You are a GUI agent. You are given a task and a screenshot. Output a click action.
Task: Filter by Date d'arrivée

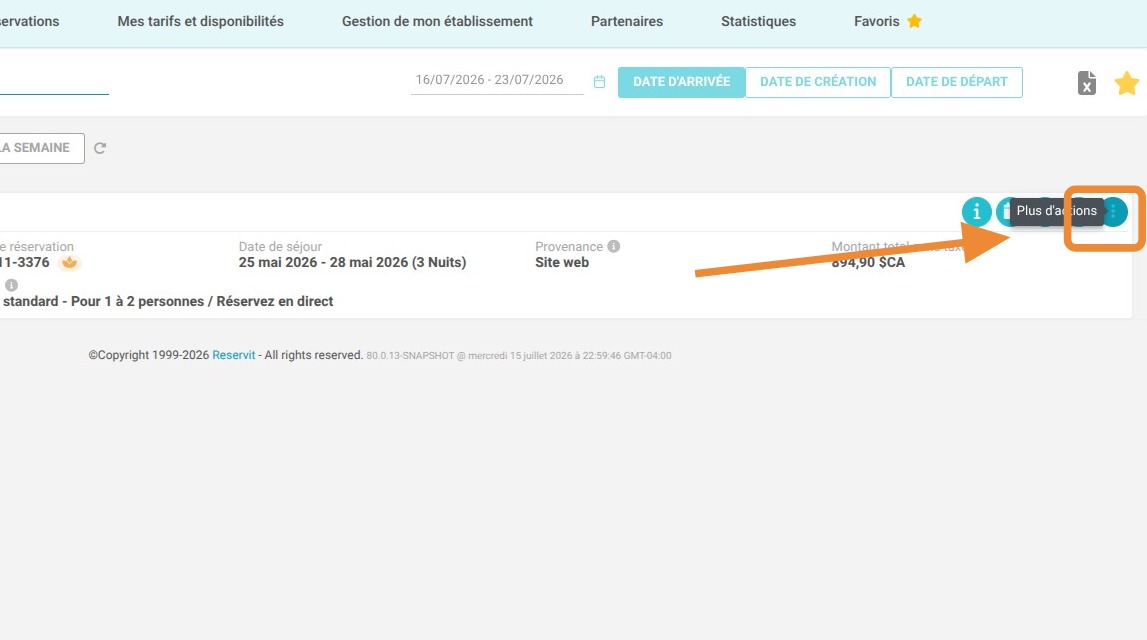click(682, 82)
